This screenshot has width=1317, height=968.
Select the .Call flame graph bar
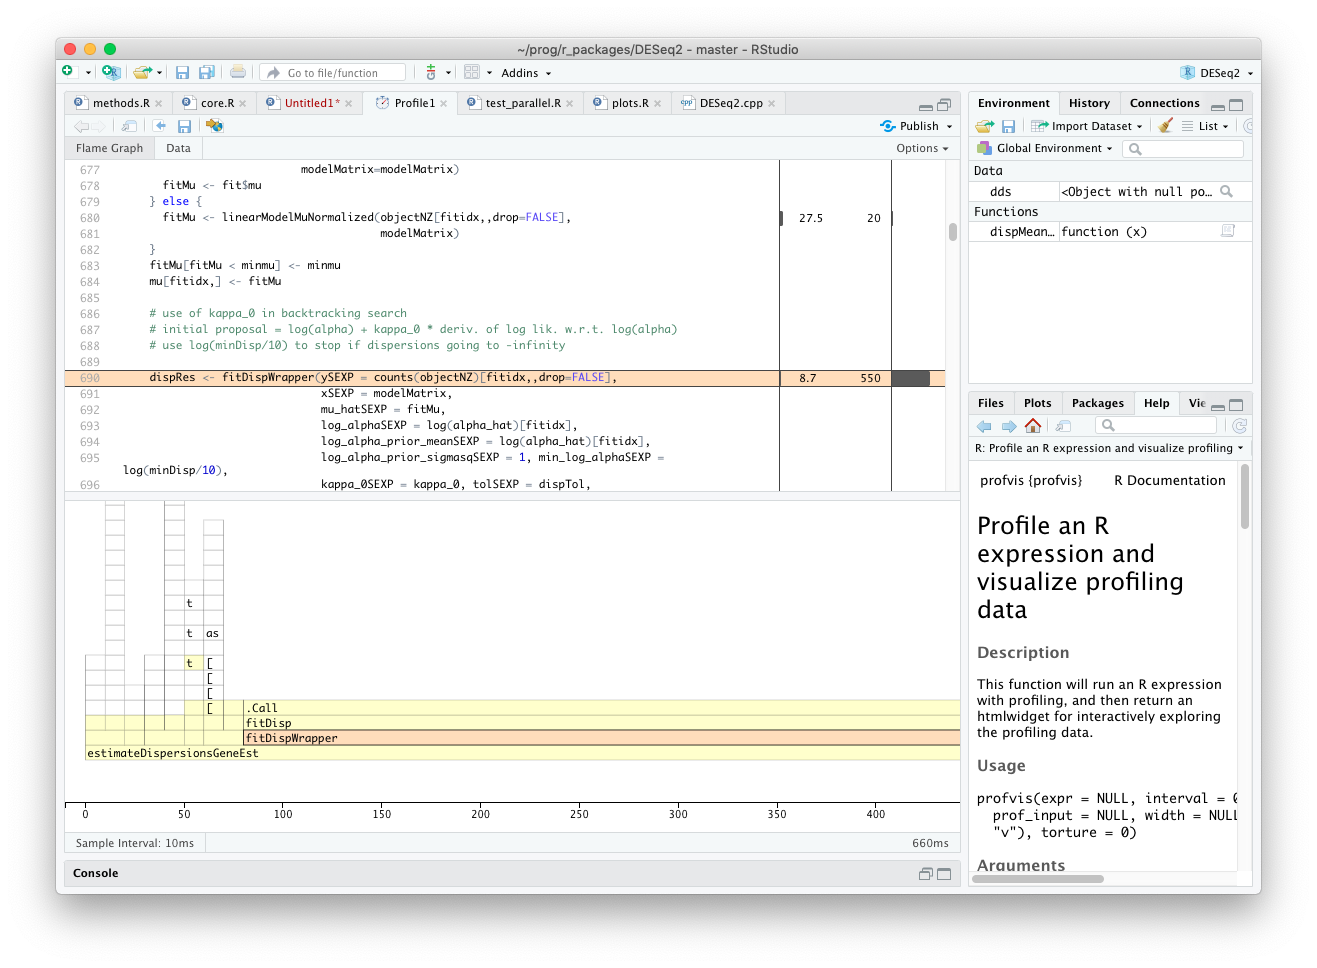[x=602, y=708]
